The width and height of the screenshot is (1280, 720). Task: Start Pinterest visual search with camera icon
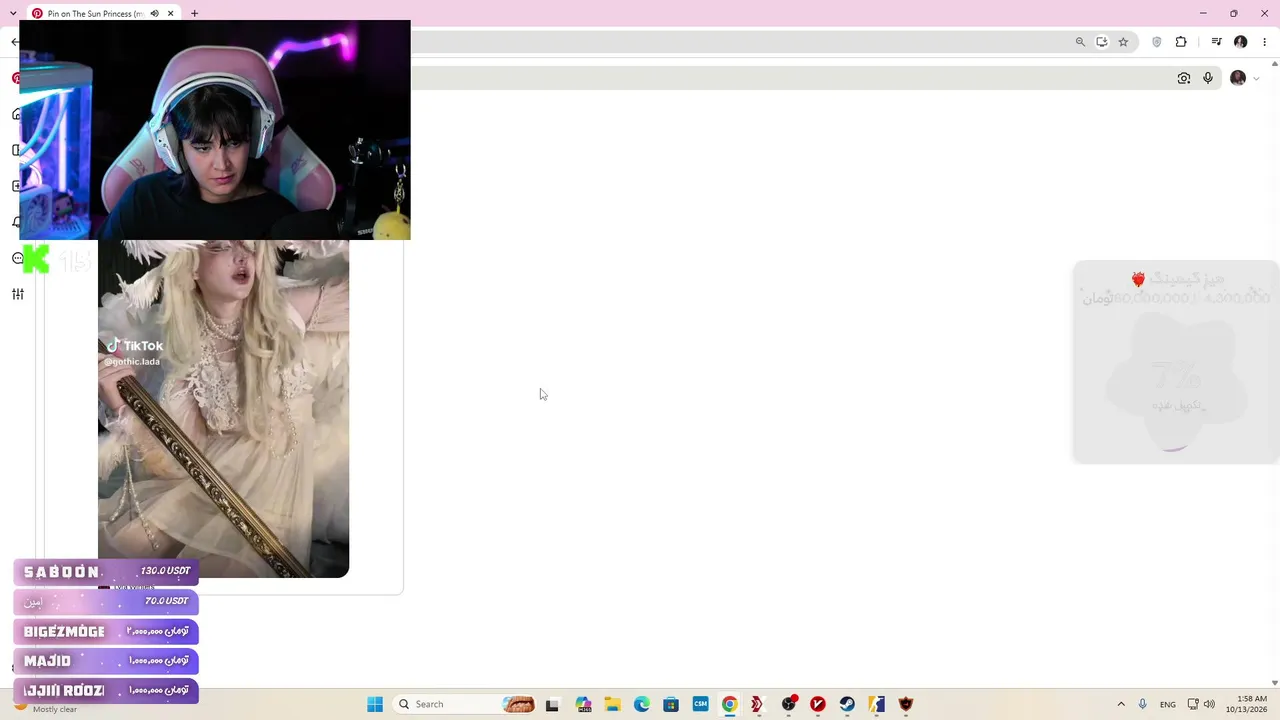point(1184,78)
